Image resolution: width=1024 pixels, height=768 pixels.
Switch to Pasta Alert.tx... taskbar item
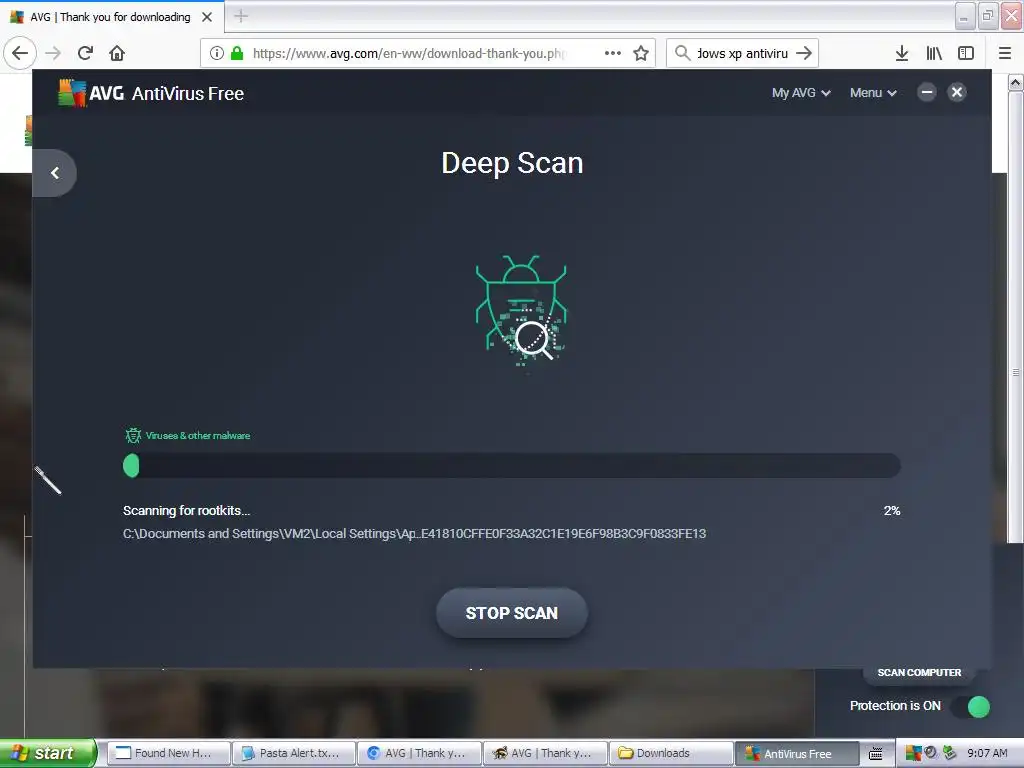[x=295, y=753]
